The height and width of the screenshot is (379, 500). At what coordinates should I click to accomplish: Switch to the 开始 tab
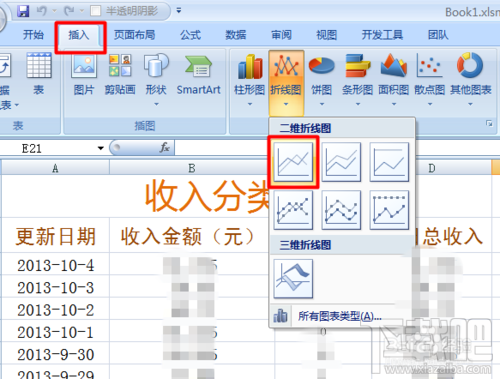(x=33, y=35)
